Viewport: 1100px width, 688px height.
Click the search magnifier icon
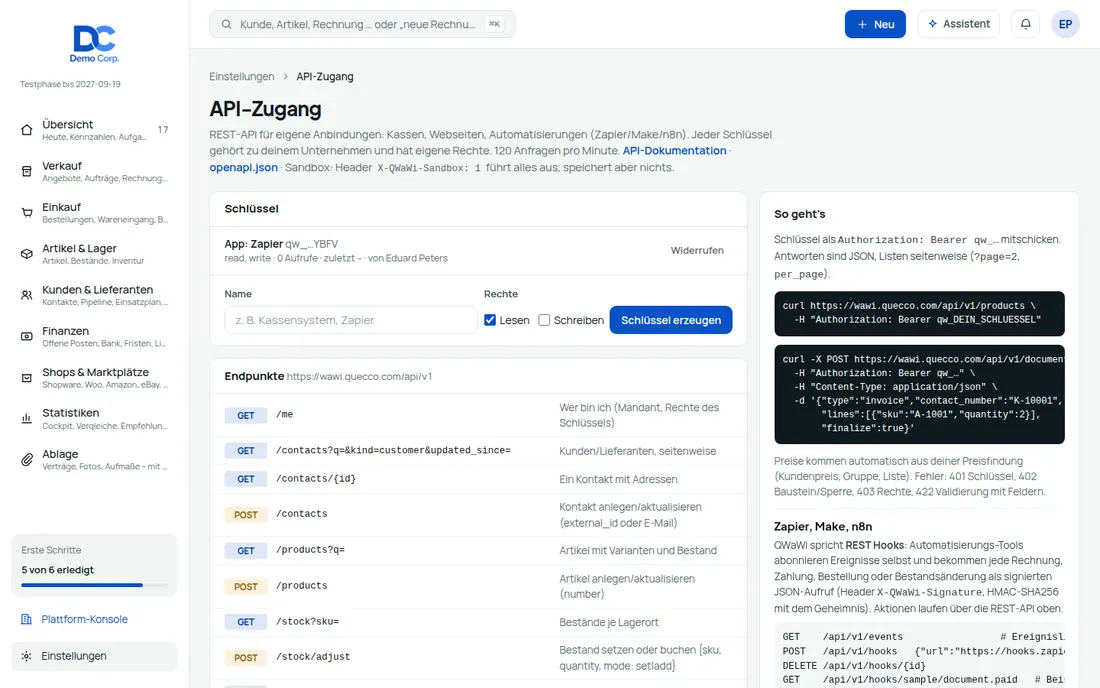point(227,25)
